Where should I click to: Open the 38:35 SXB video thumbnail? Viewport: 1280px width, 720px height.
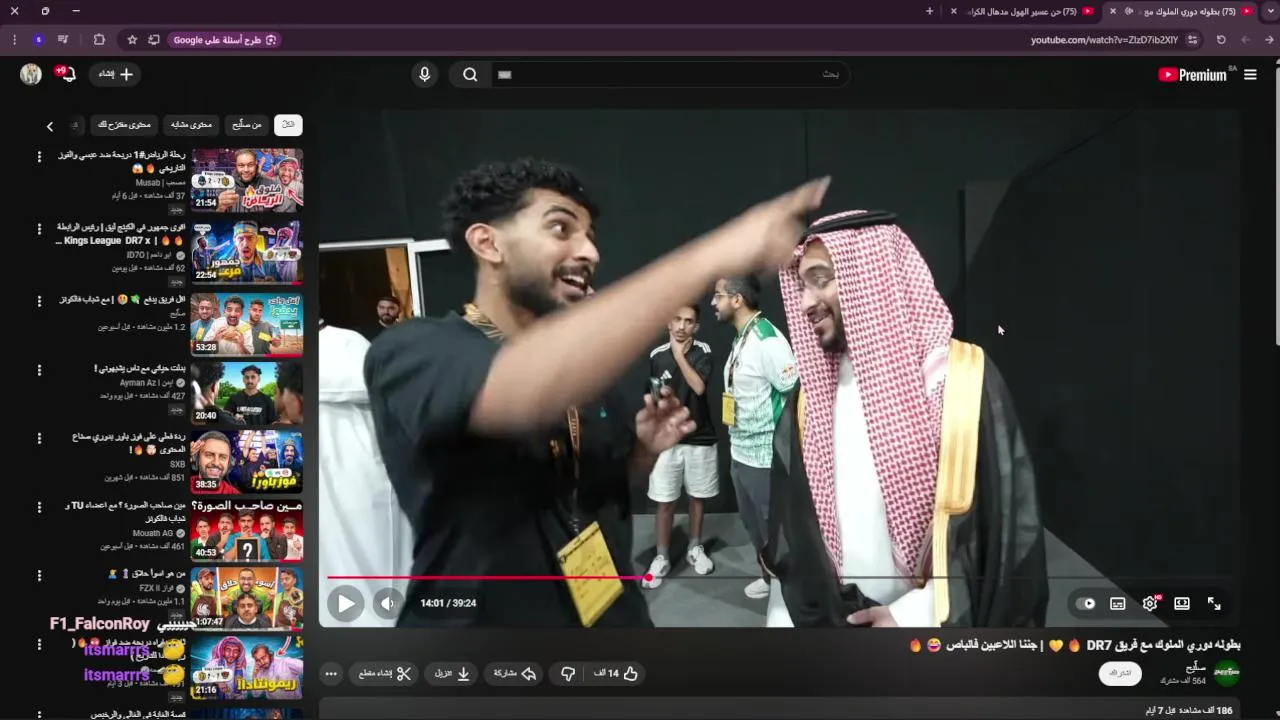[247, 461]
